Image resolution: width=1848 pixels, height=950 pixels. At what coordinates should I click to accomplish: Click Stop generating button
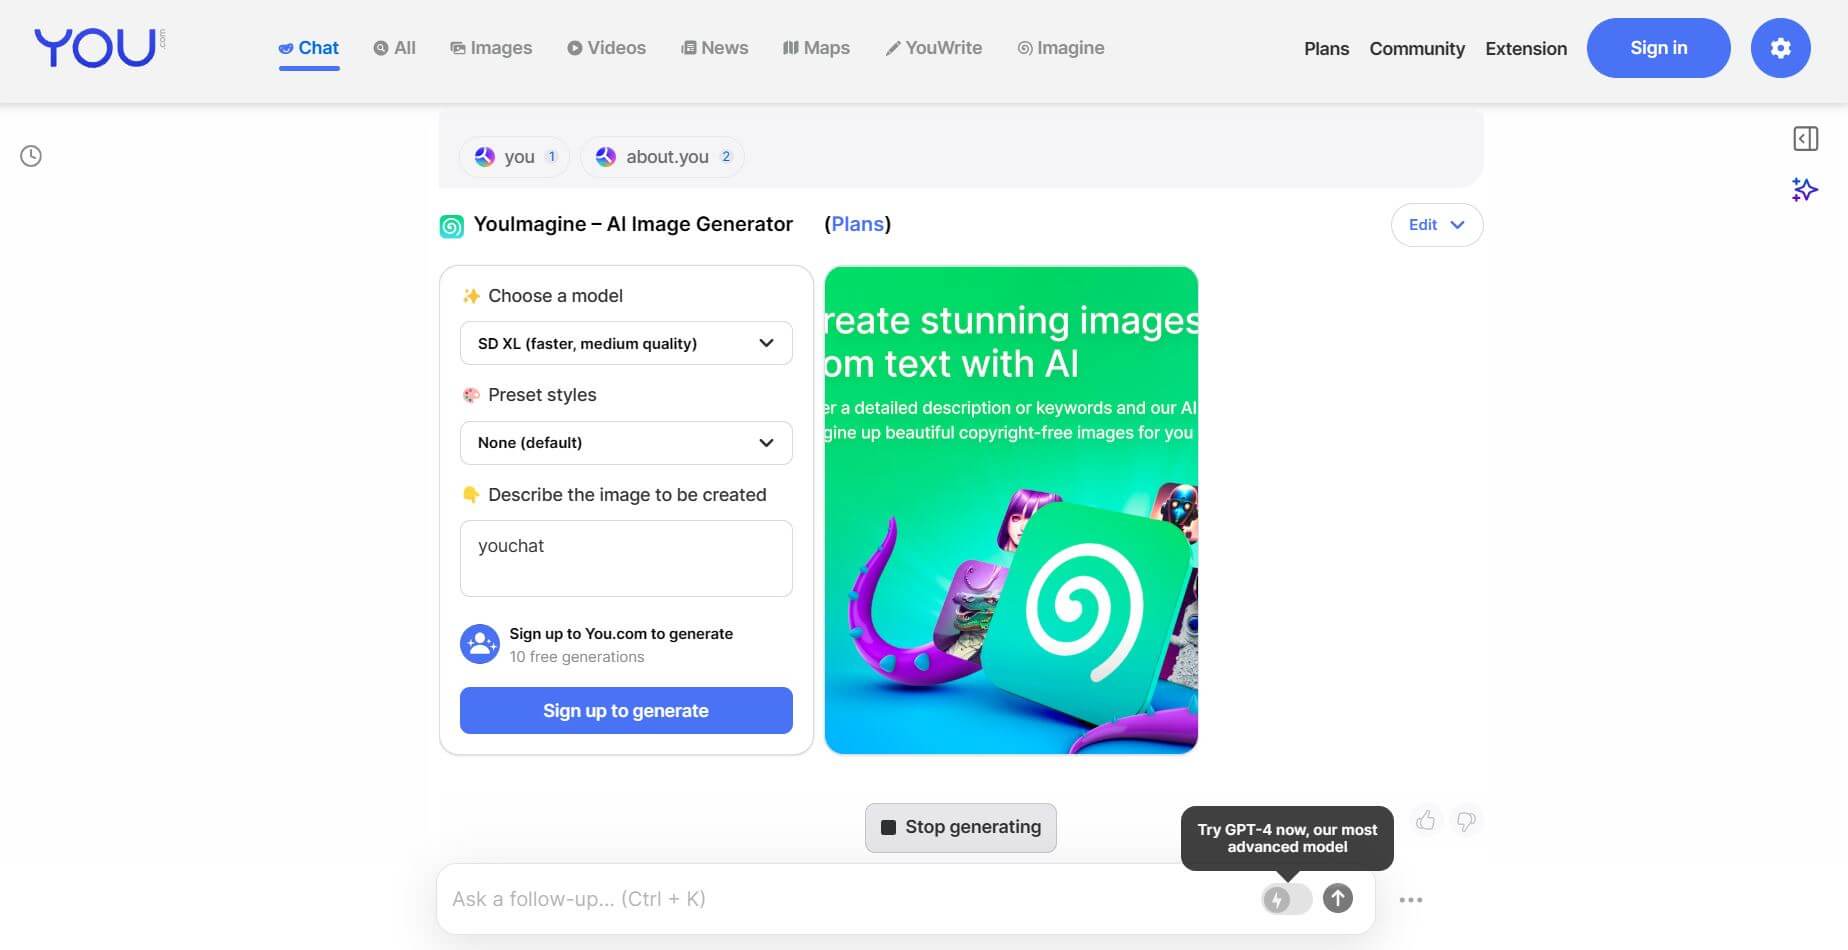960,828
